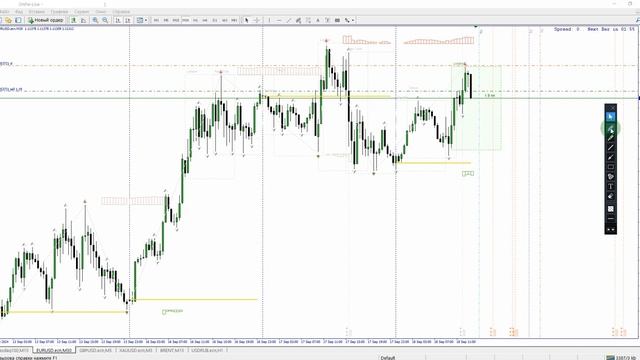This screenshot has width=640, height=360.
Task: Switch to the XAUUSD.ecn,M5 chart tab
Action: [x=136, y=351]
